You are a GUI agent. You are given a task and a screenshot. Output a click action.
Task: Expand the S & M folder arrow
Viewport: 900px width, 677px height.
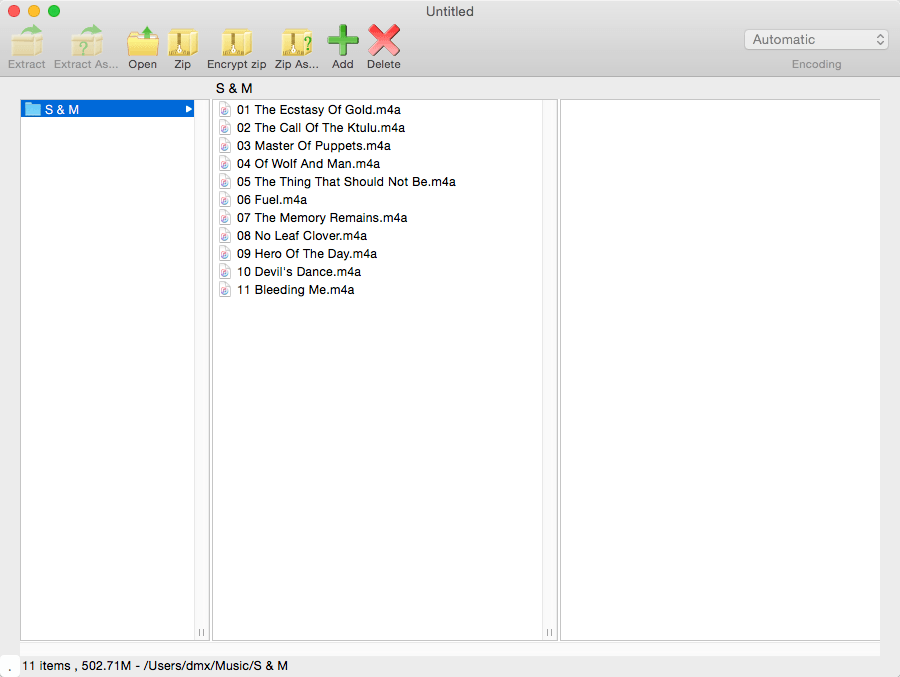point(188,109)
